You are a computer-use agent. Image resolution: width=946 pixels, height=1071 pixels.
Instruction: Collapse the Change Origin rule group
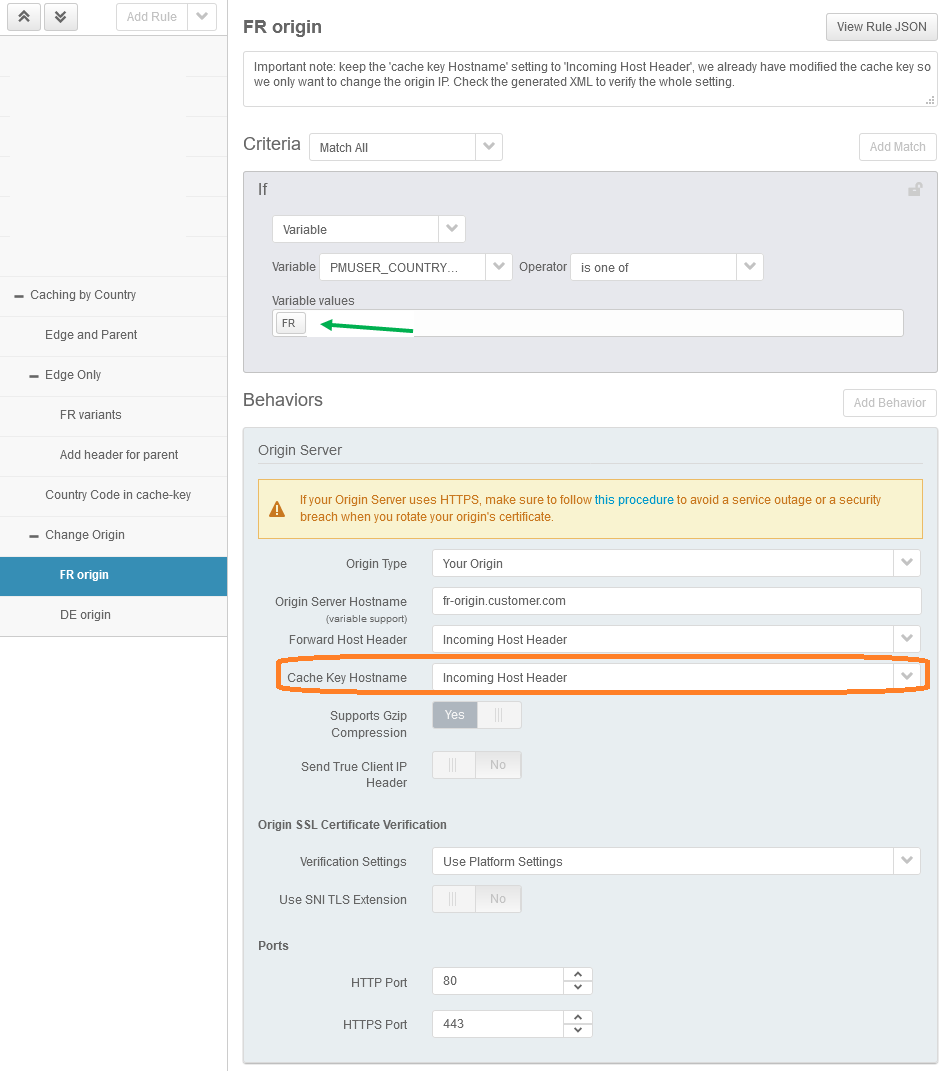click(x=34, y=536)
